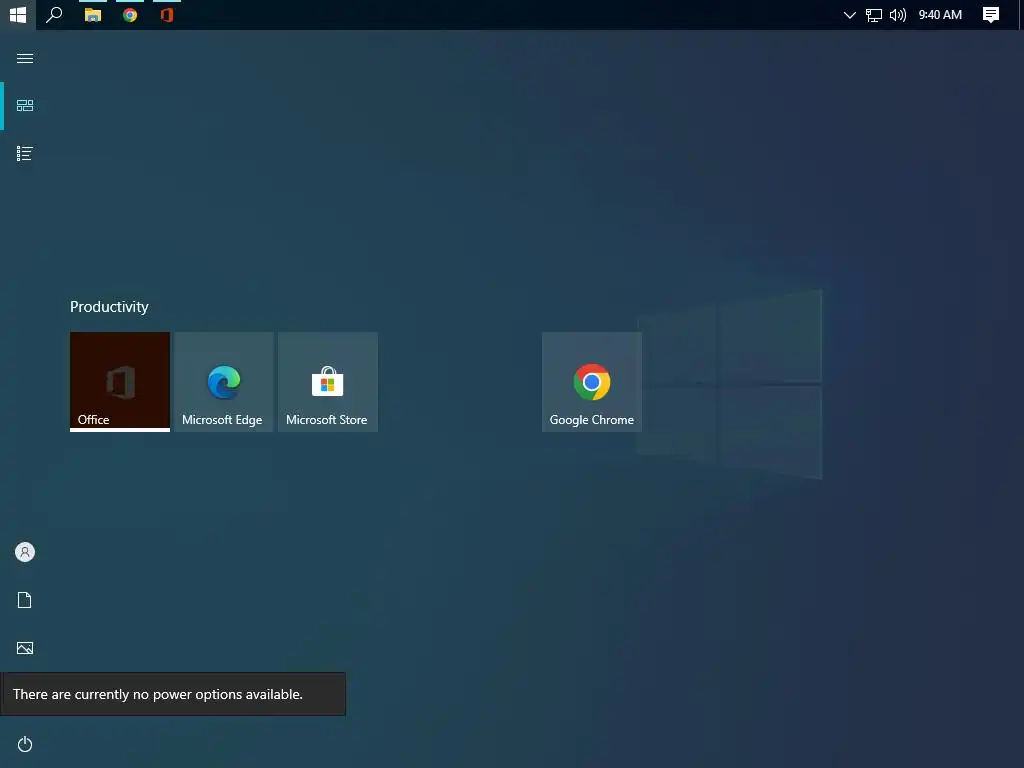The height and width of the screenshot is (768, 1024).
Task: Click the Productivity group heading
Action: tap(109, 307)
